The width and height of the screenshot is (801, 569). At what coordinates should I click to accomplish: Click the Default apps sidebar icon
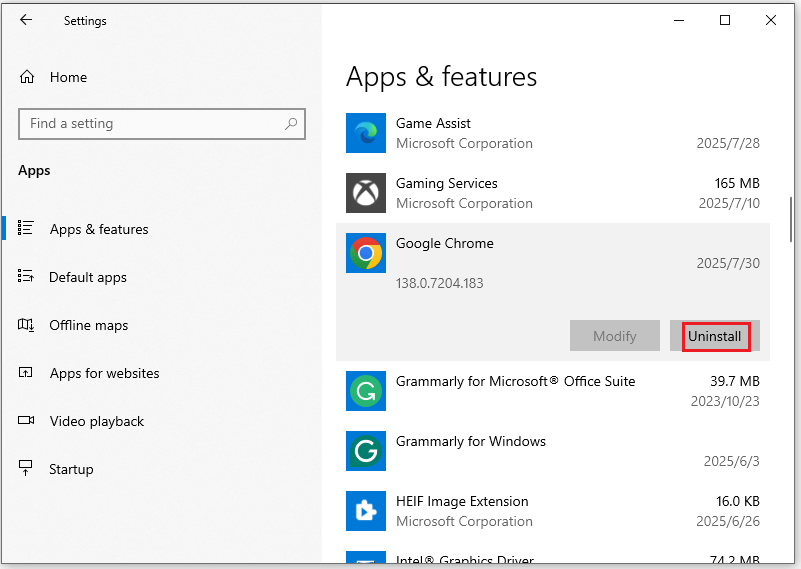26,276
